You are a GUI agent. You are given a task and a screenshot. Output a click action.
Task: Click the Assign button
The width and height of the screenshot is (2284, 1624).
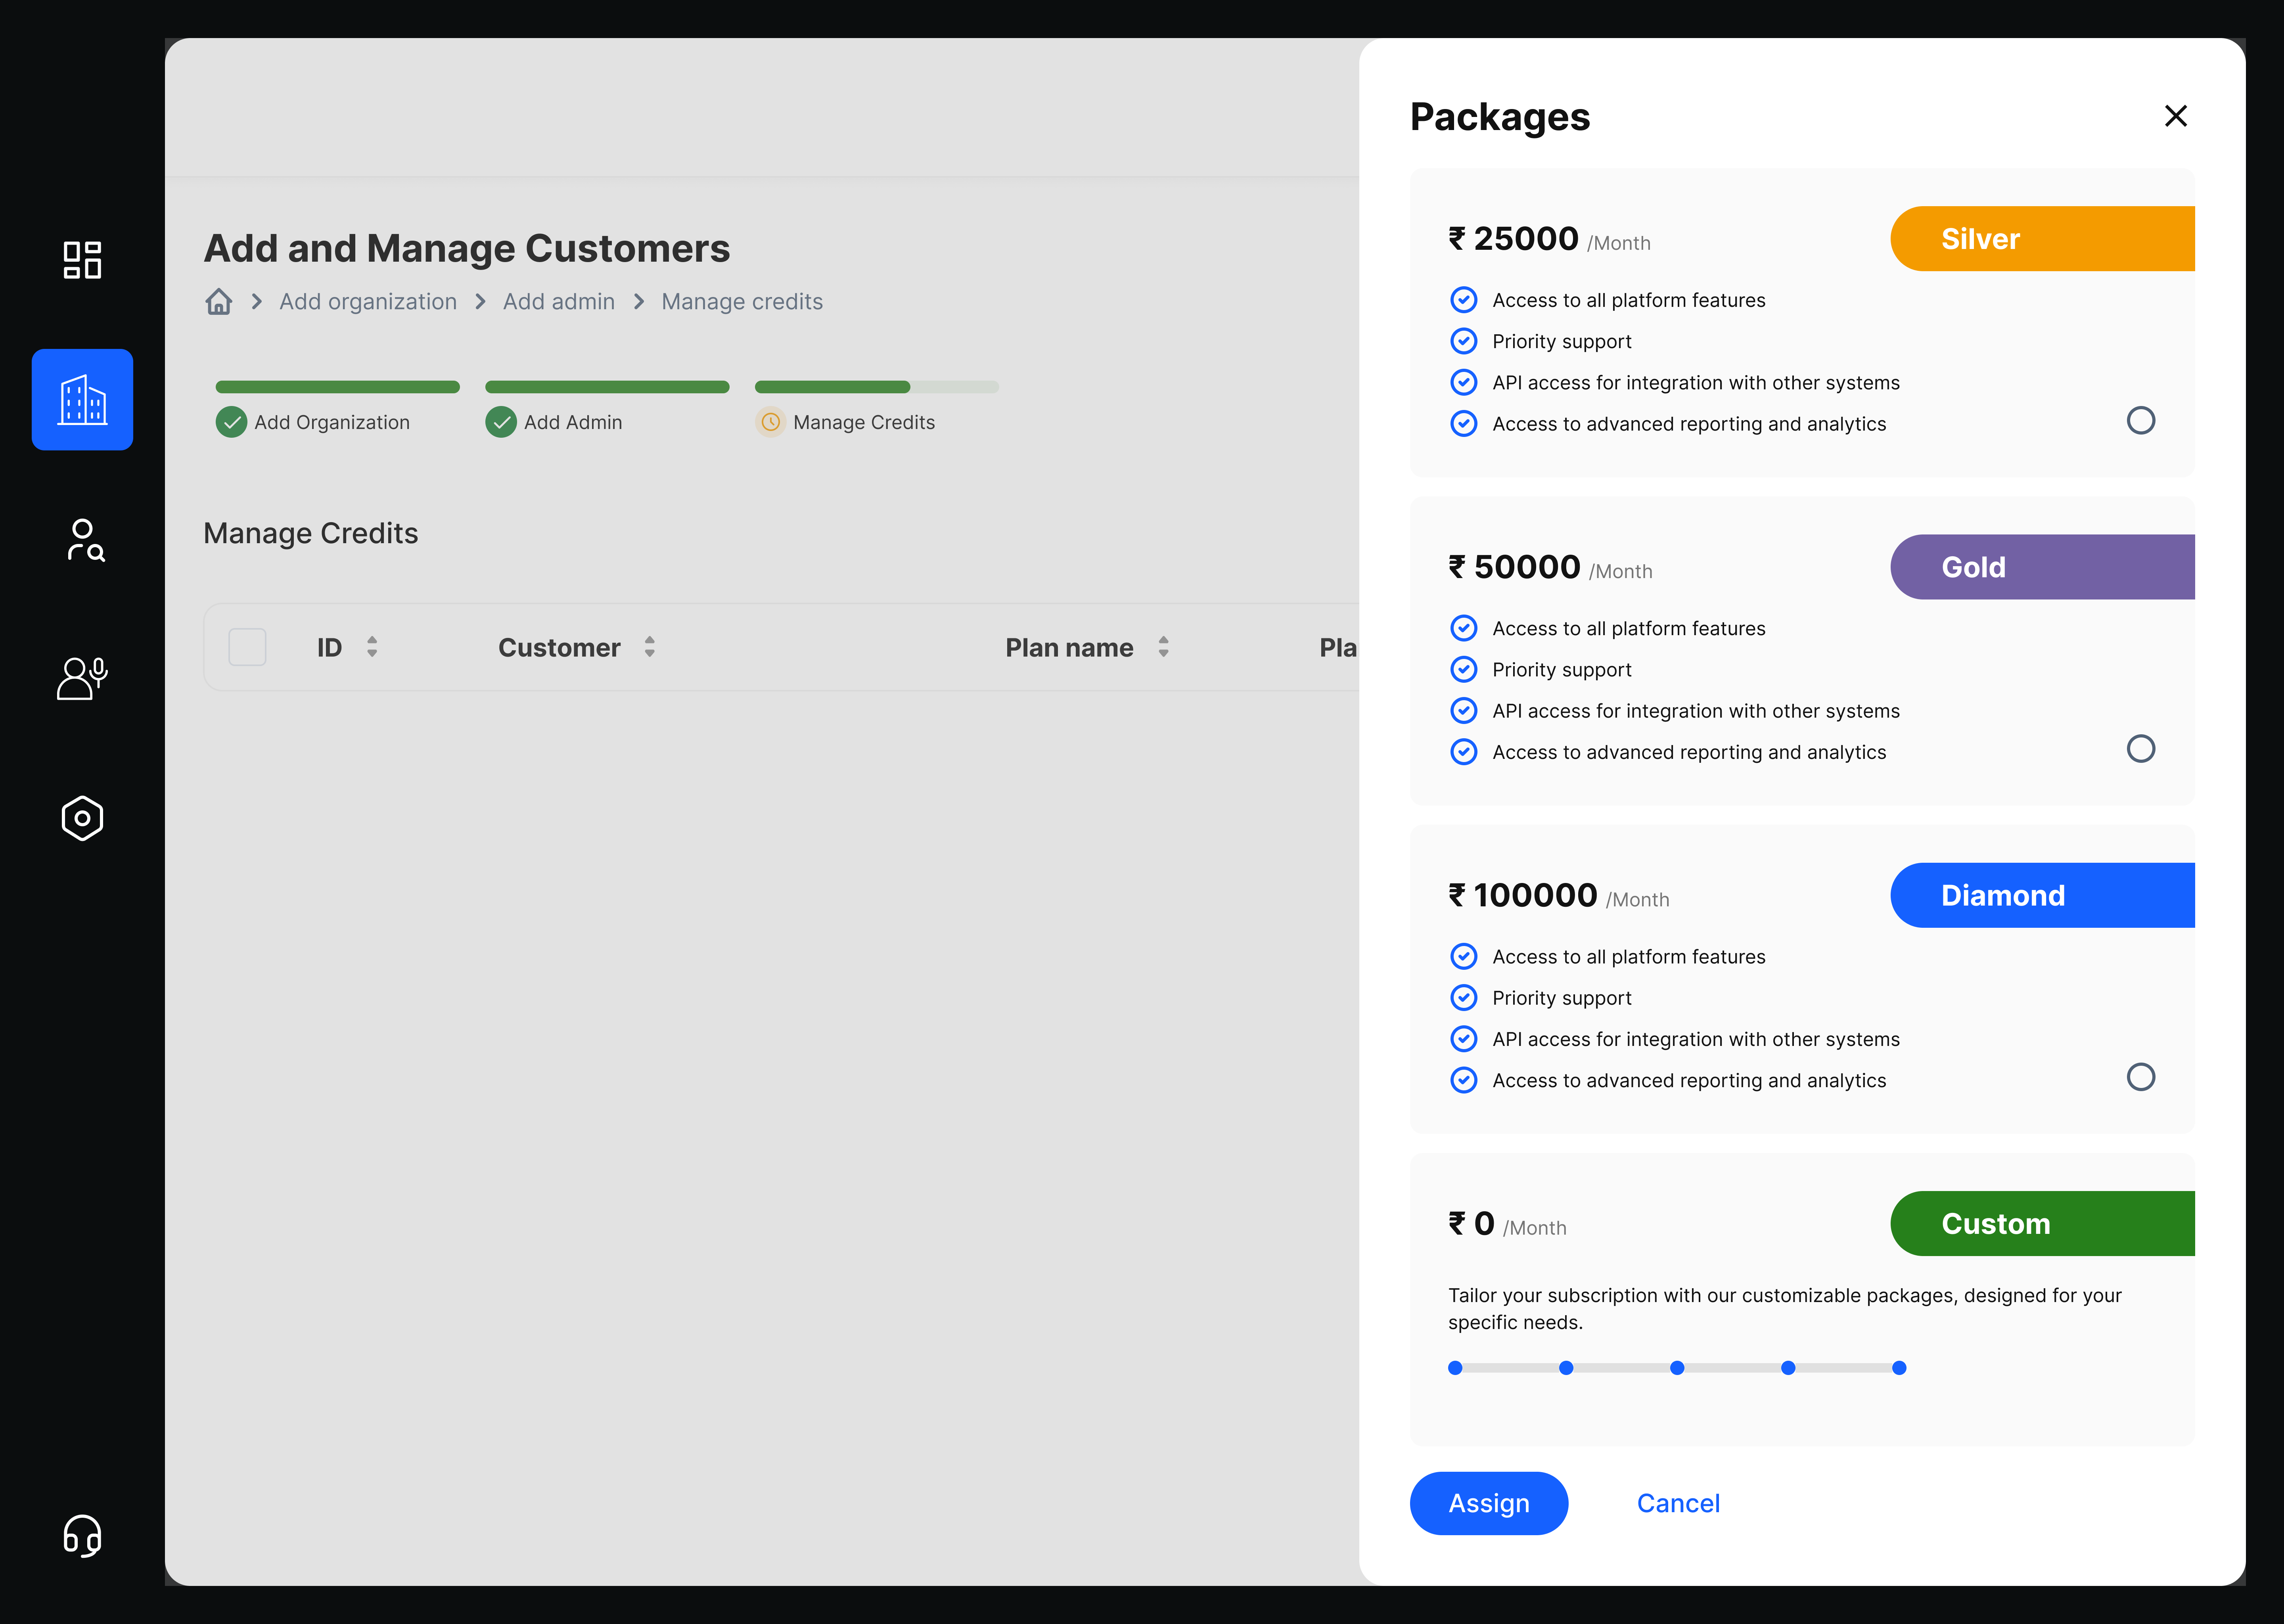point(1488,1503)
